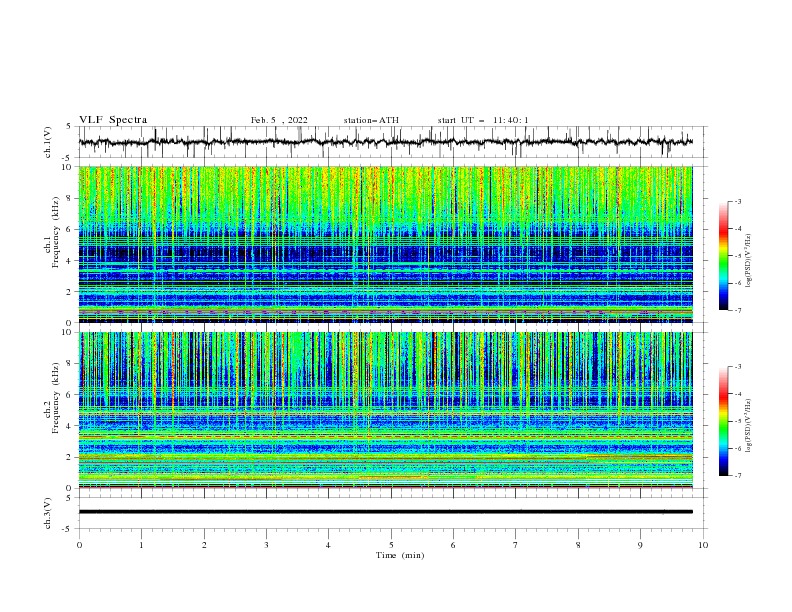The height and width of the screenshot is (612, 792).
Task: Click the ch.1 waveform trace plot
Action: (x=385, y=142)
